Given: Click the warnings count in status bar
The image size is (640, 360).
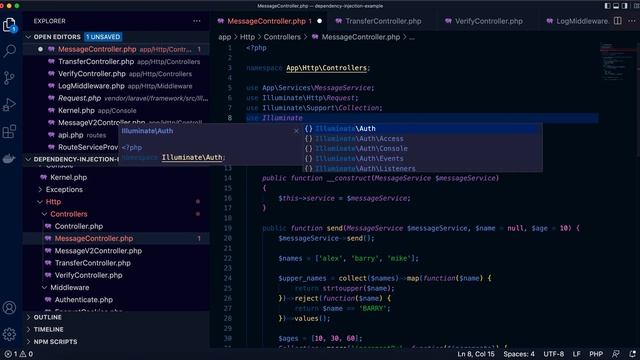Looking at the screenshot, I should pos(27,354).
